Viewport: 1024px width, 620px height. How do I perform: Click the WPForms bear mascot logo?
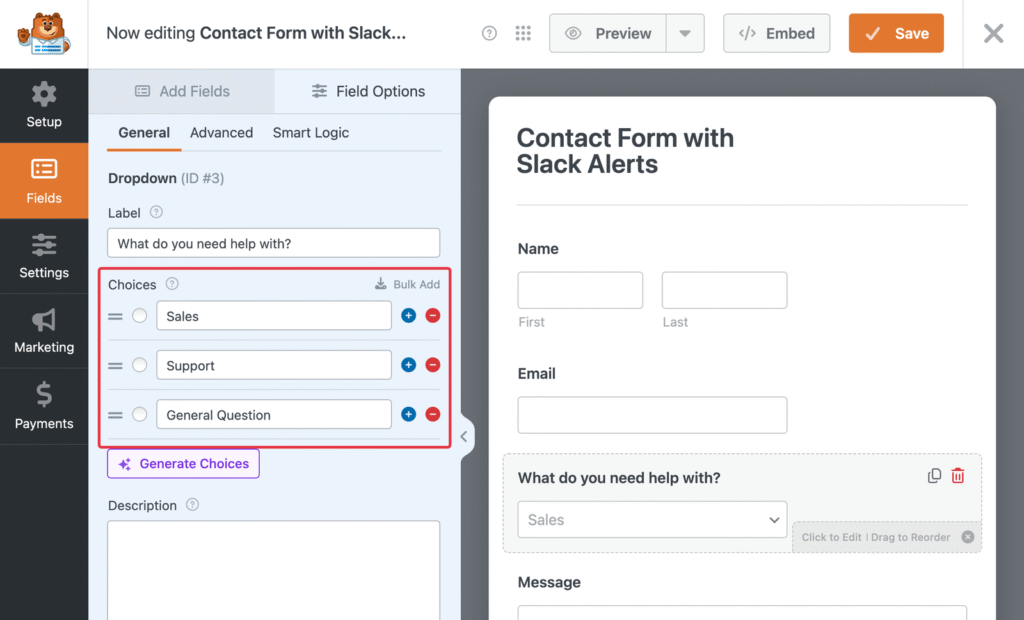click(x=44, y=33)
